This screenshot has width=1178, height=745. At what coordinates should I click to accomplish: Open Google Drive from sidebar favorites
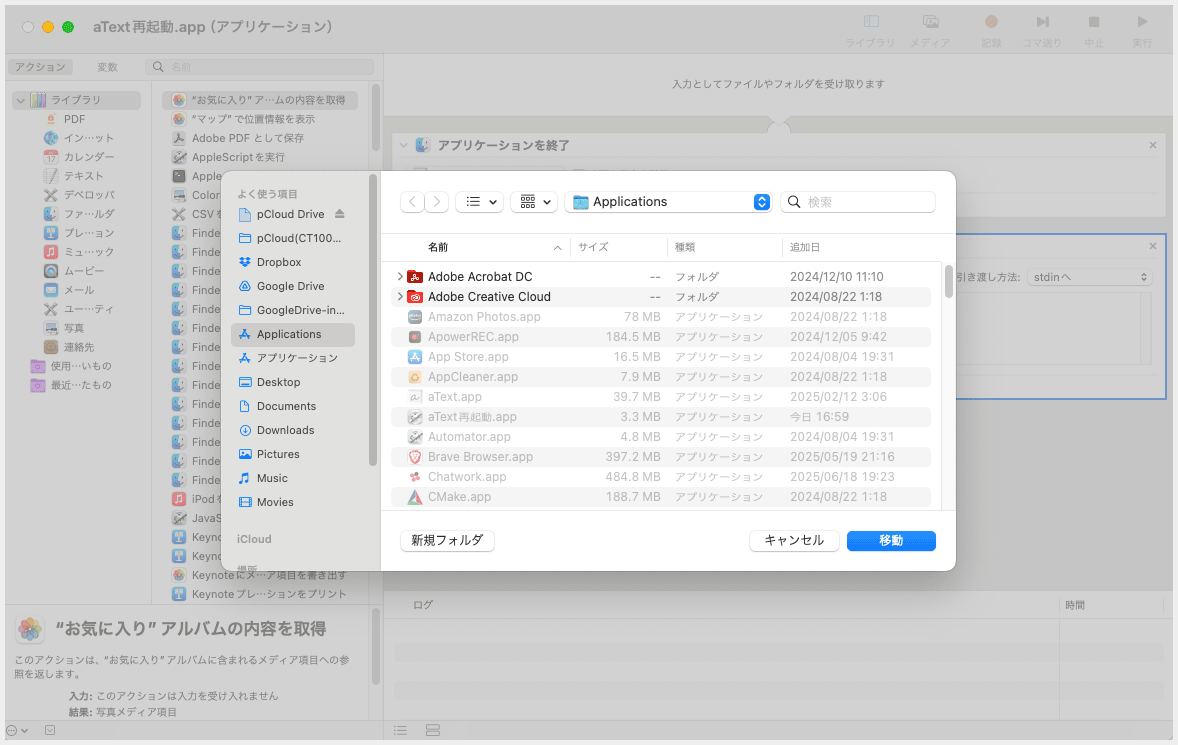(x=290, y=286)
